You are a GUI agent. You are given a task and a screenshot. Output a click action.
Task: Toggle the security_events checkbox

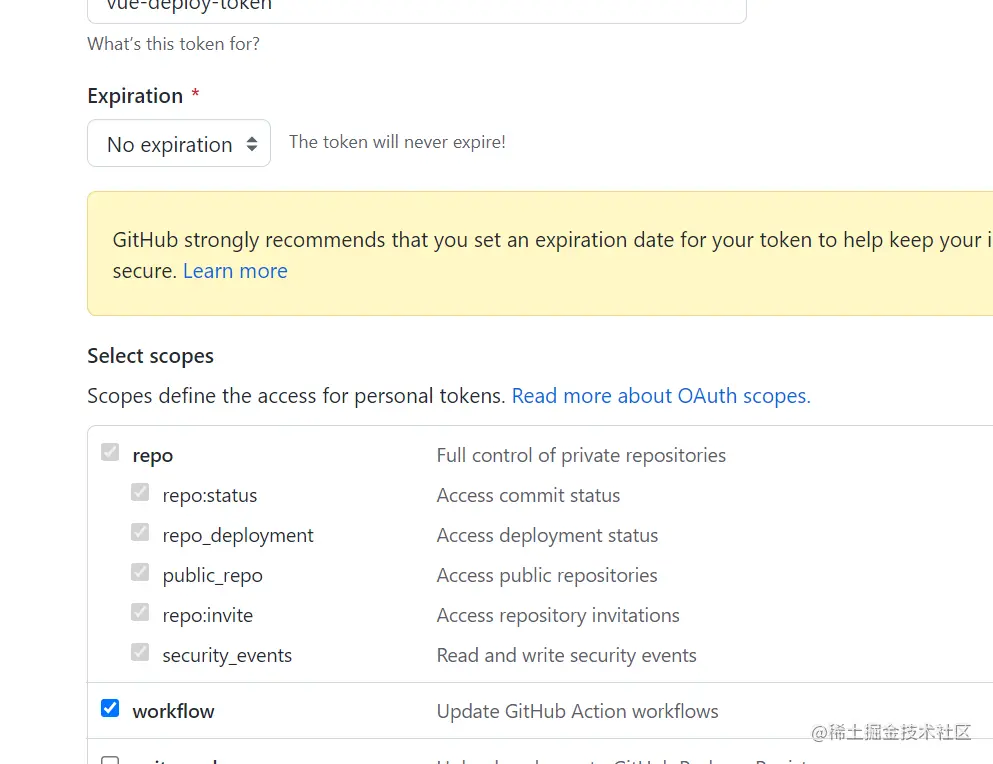(140, 653)
